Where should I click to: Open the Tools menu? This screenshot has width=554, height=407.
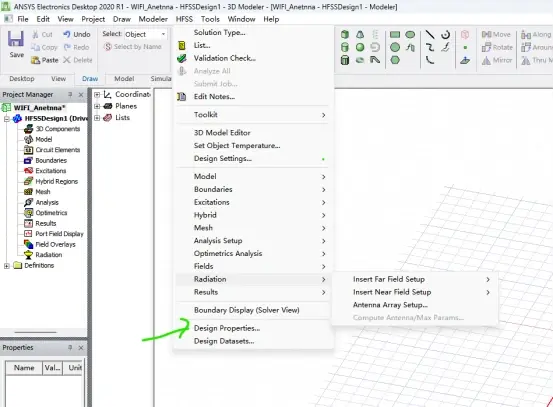210,19
